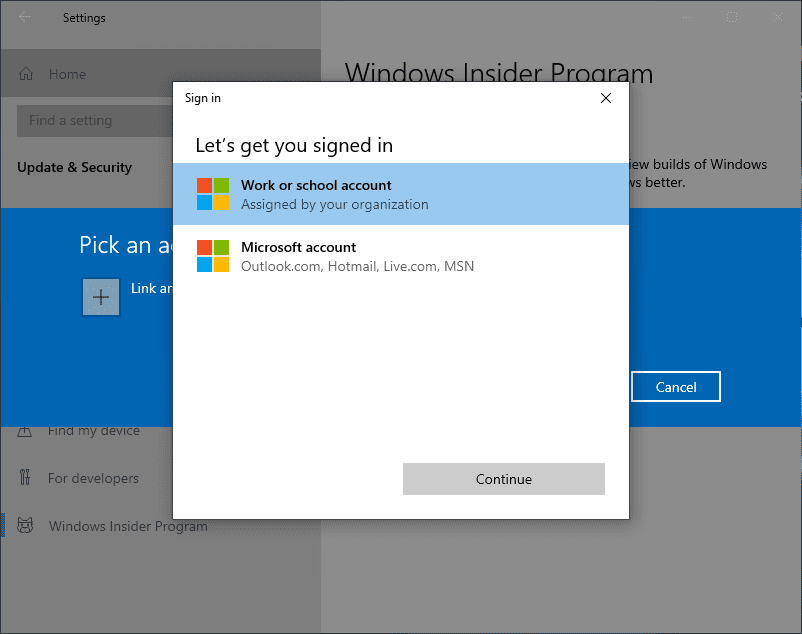Click the Microsoft logo beside Microsoft account
This screenshot has height=634, width=802.
tap(213, 256)
